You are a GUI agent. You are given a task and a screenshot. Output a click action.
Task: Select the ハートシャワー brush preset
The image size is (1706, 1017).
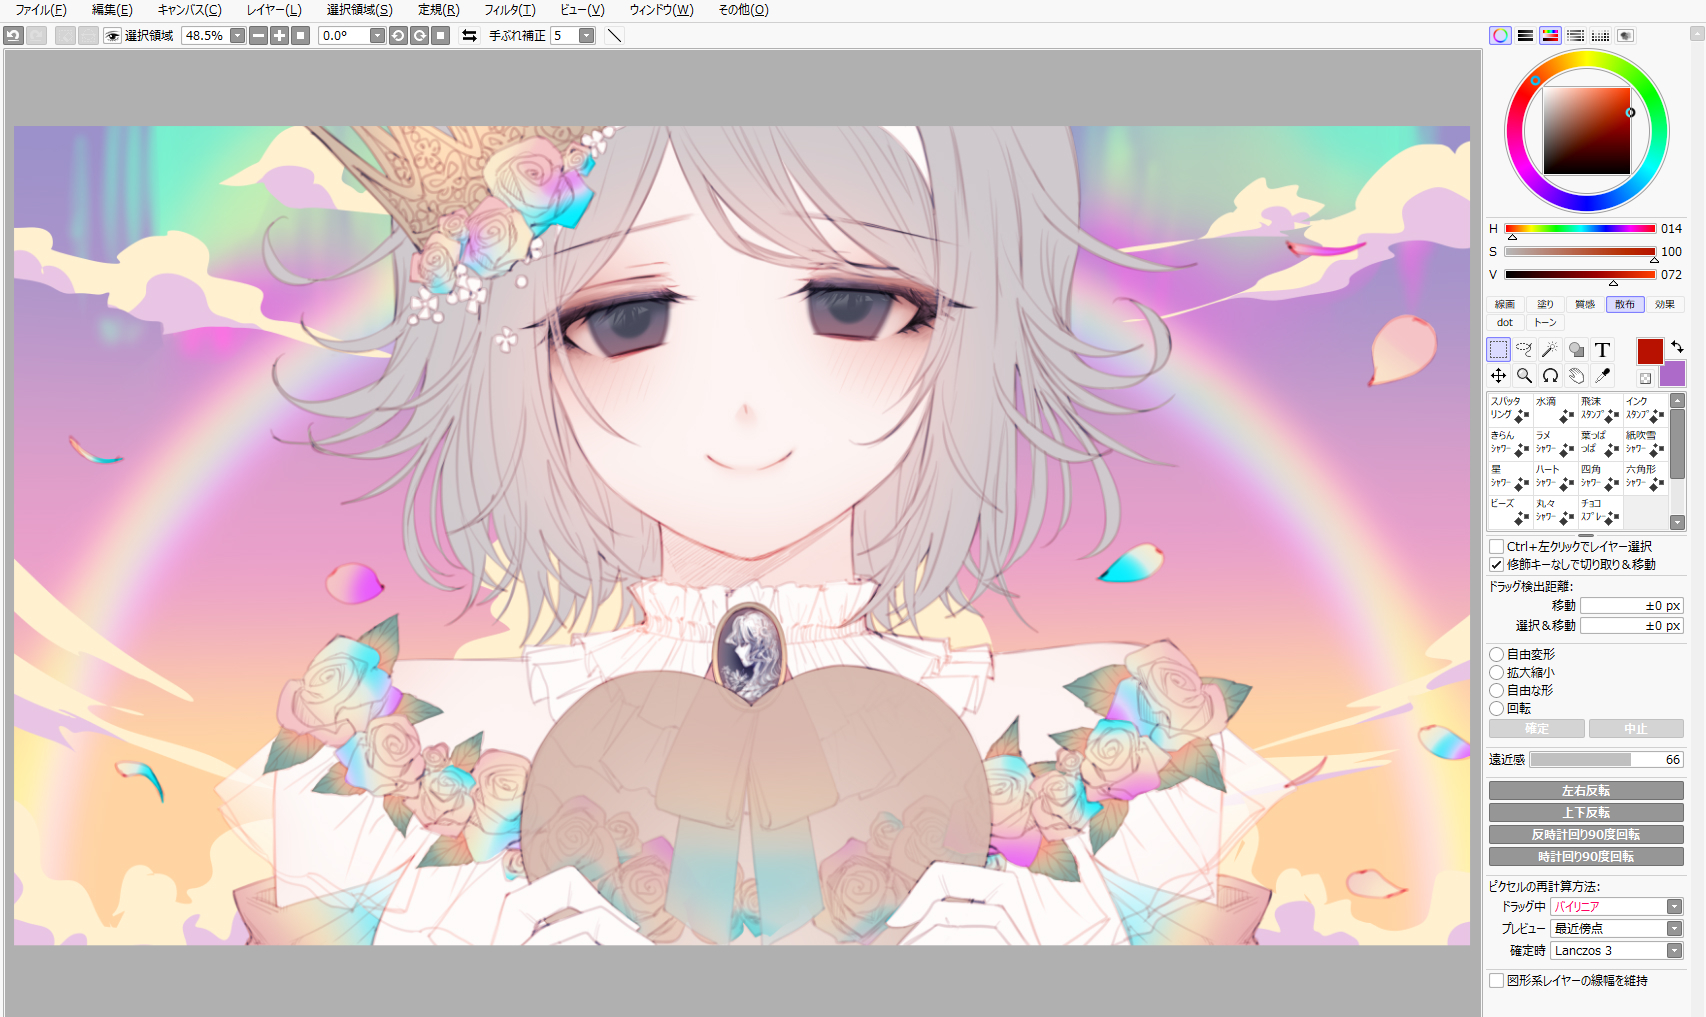pyautogui.click(x=1554, y=477)
